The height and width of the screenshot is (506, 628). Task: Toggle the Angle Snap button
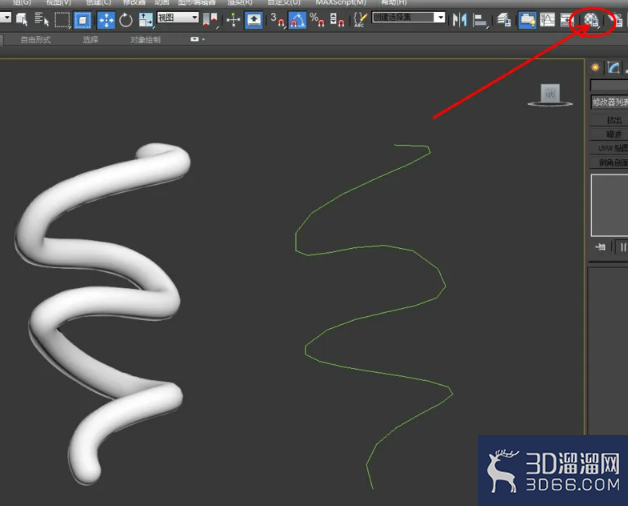pyautogui.click(x=297, y=20)
